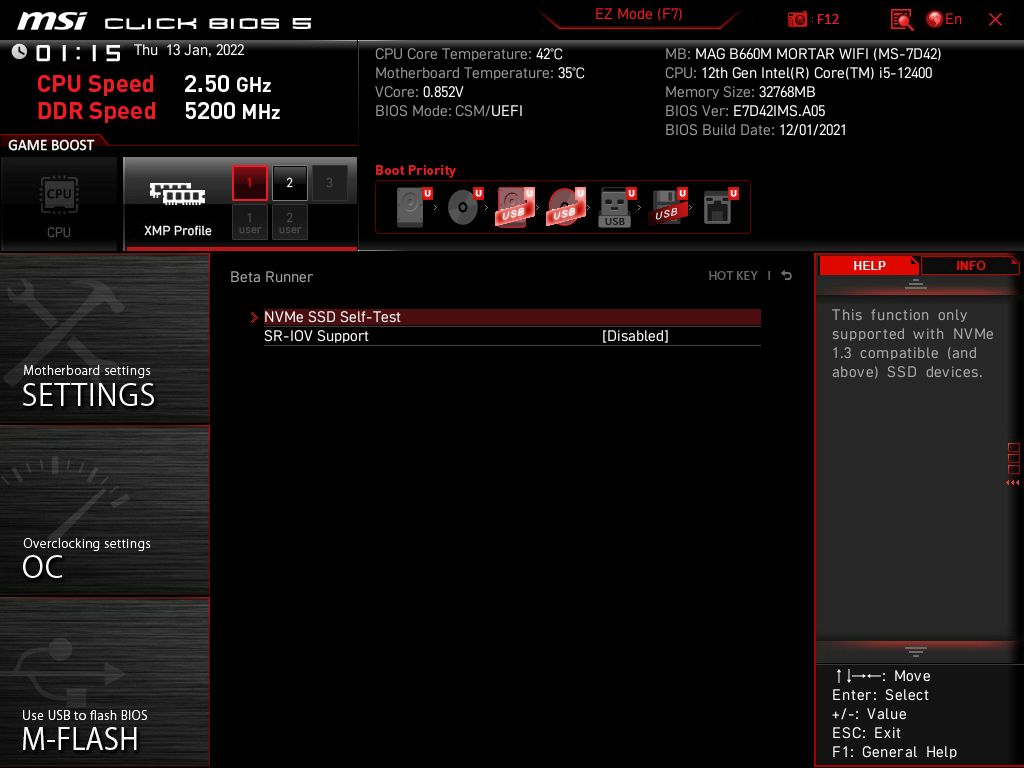Switch to XMP Profile 2

290,183
